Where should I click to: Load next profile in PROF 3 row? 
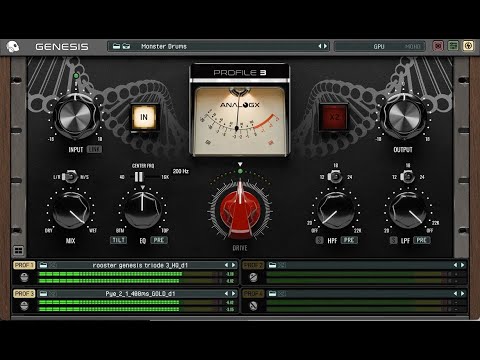tap(233, 294)
